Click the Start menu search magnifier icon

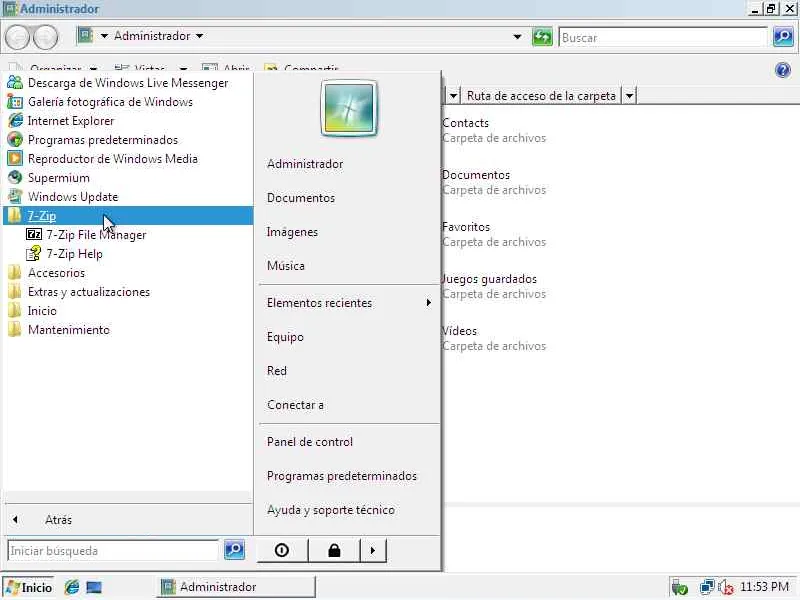[x=234, y=550]
